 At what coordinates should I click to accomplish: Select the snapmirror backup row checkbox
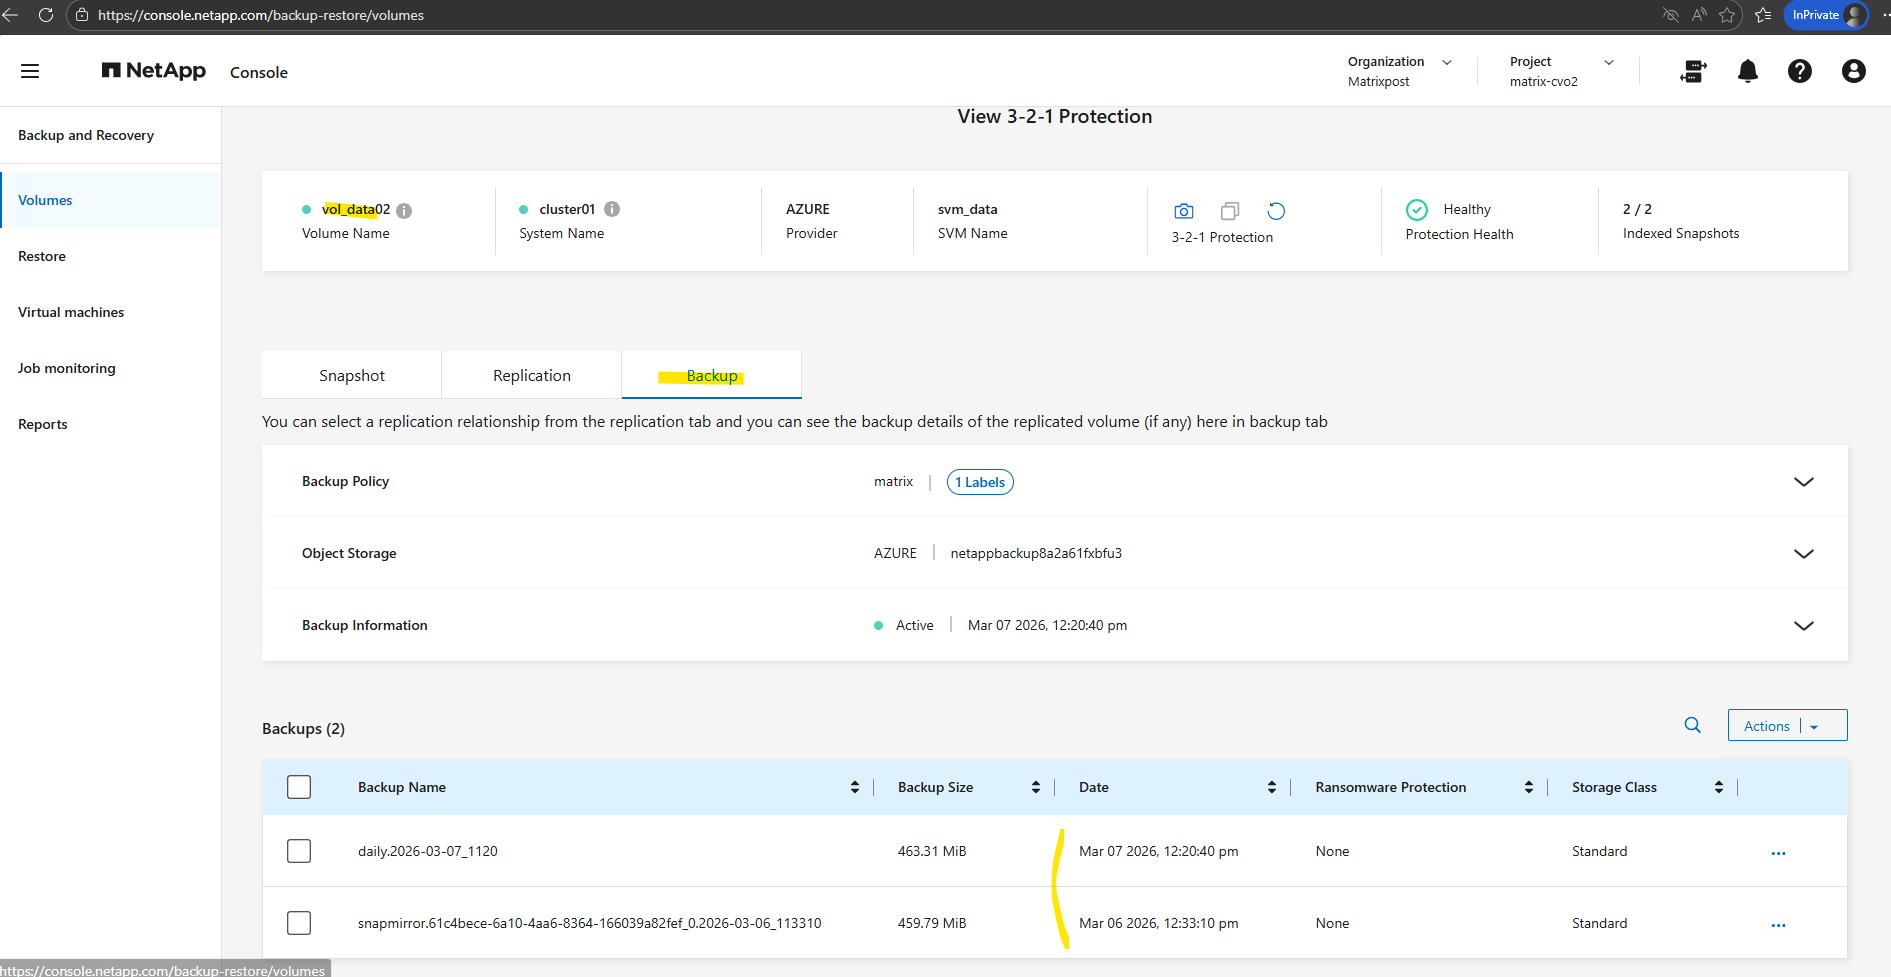[x=299, y=923]
